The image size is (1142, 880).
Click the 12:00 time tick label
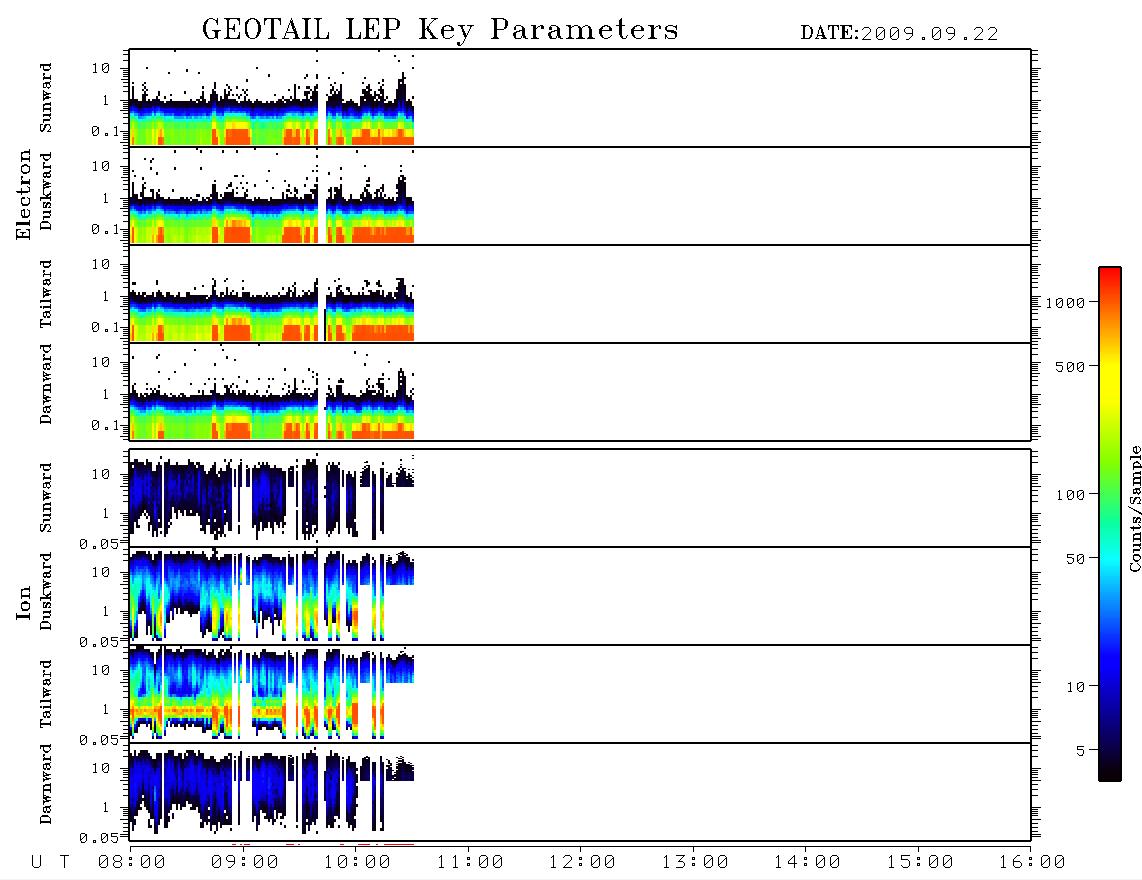pos(582,863)
